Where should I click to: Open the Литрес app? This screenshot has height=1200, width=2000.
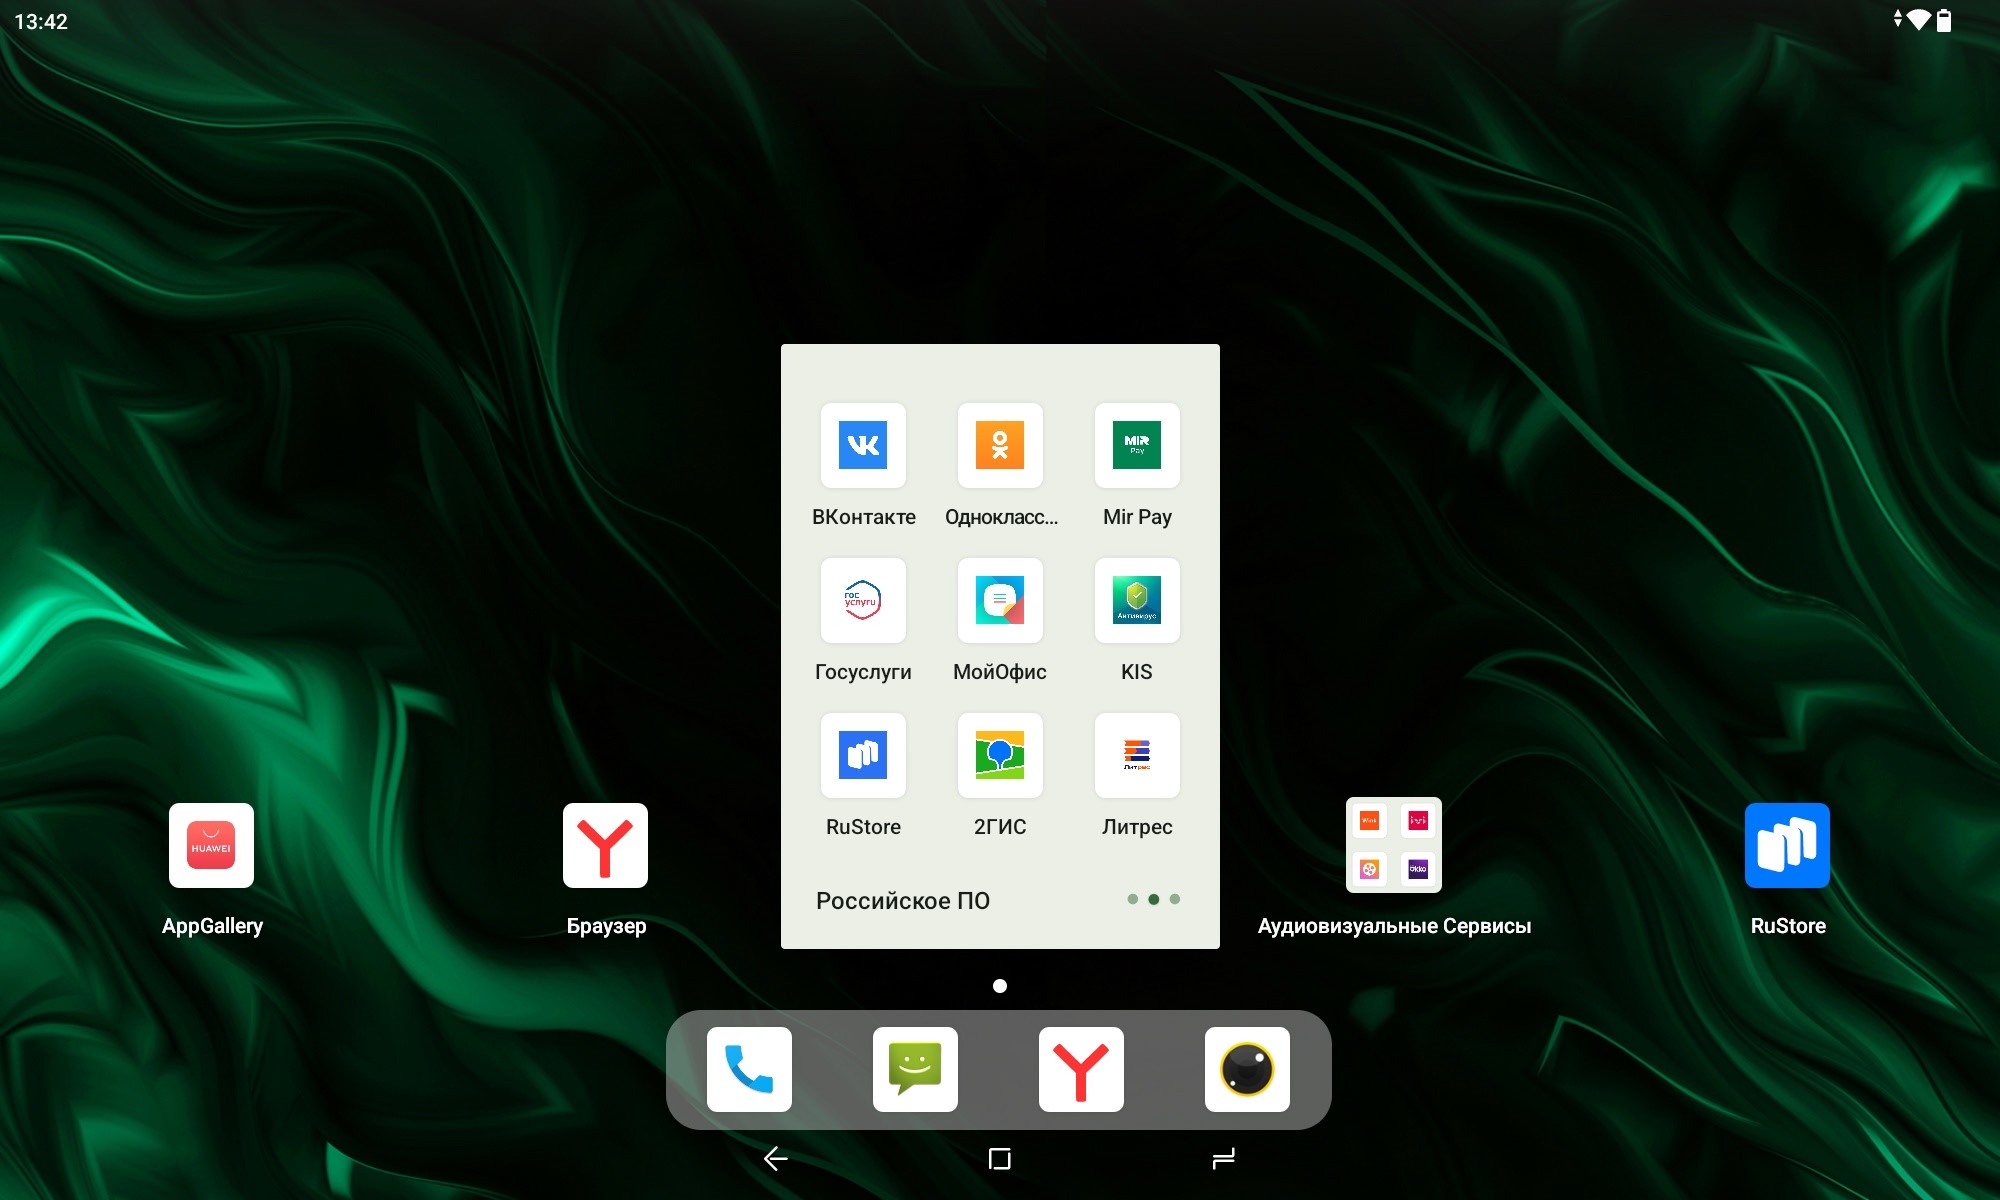point(1137,756)
